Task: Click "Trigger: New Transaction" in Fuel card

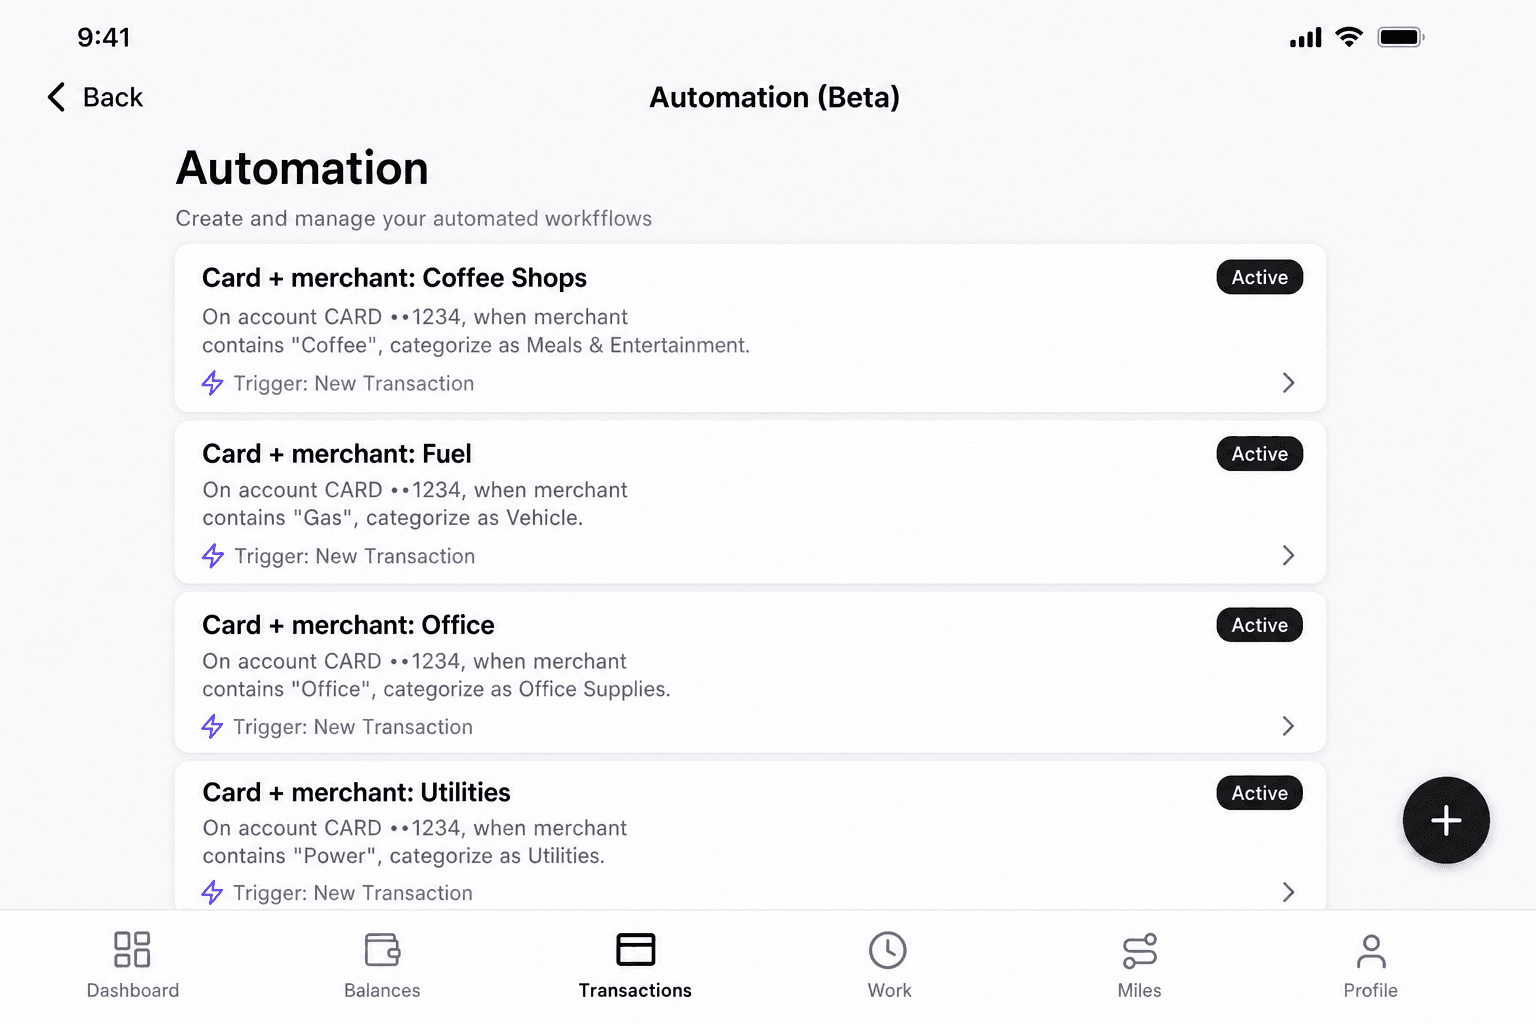Action: 355,556
